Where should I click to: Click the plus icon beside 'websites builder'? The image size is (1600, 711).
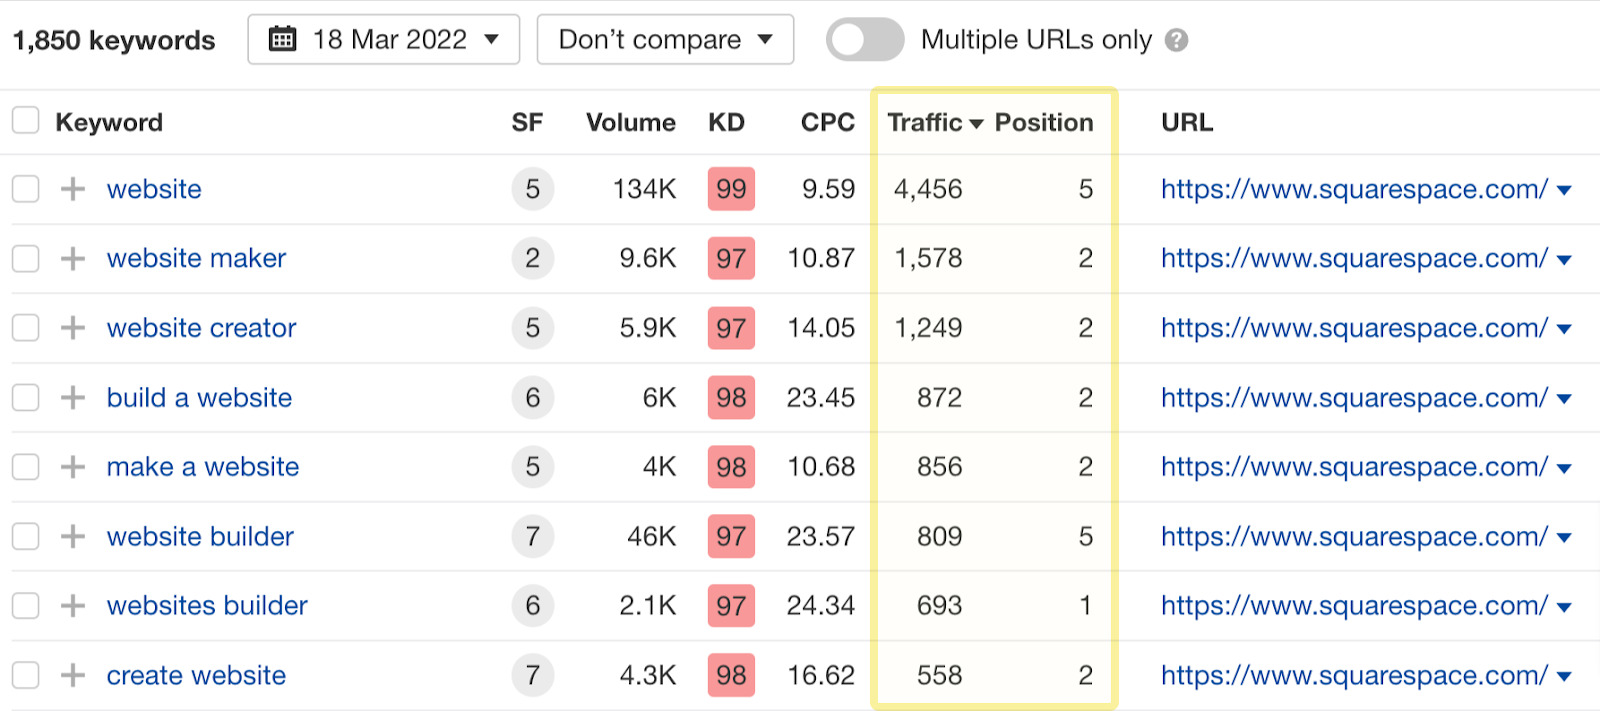tap(72, 606)
